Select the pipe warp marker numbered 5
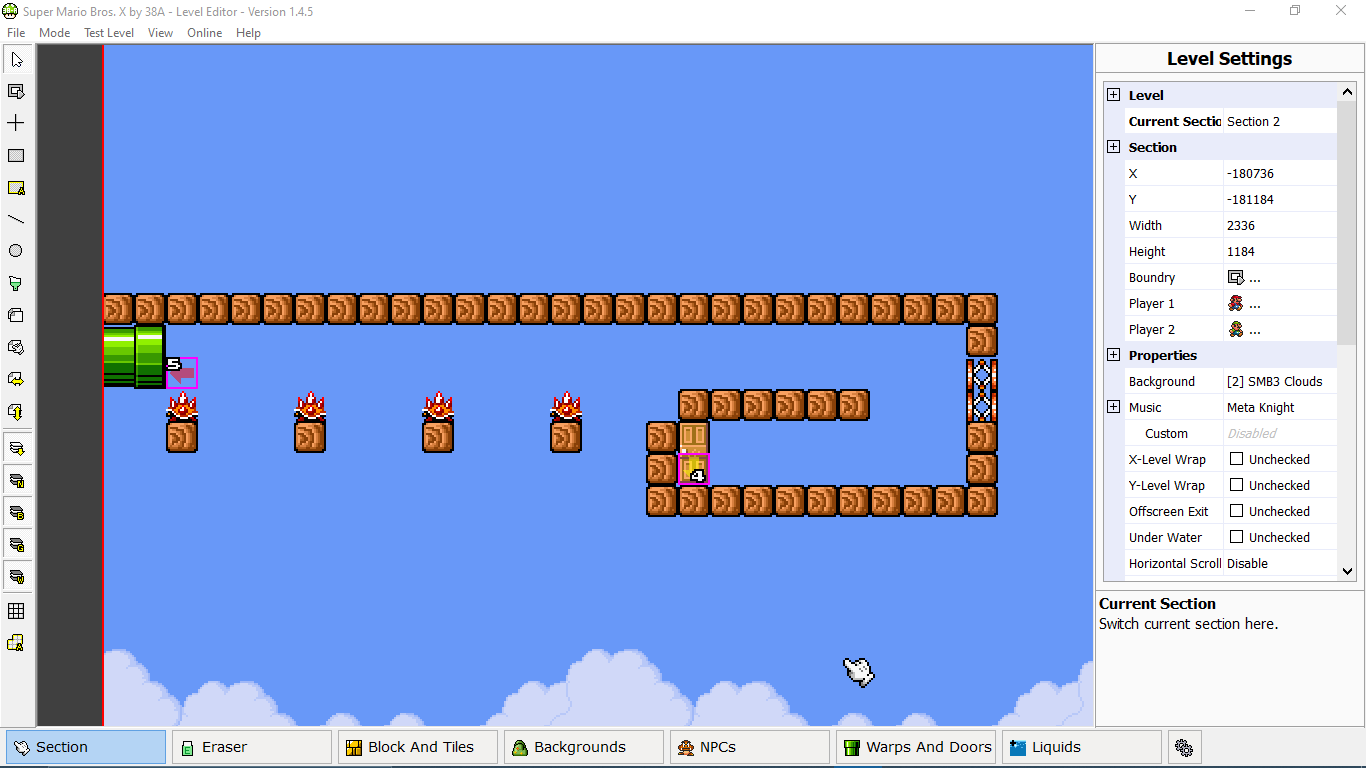Screen dimensions: 1366x768 (x=181, y=372)
